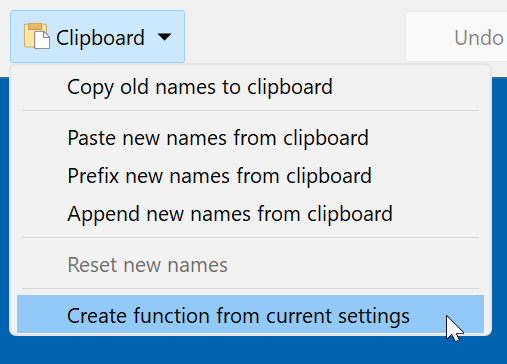The image size is (507, 364).
Task: Click the blue window area beside the menu
Action: point(499,200)
